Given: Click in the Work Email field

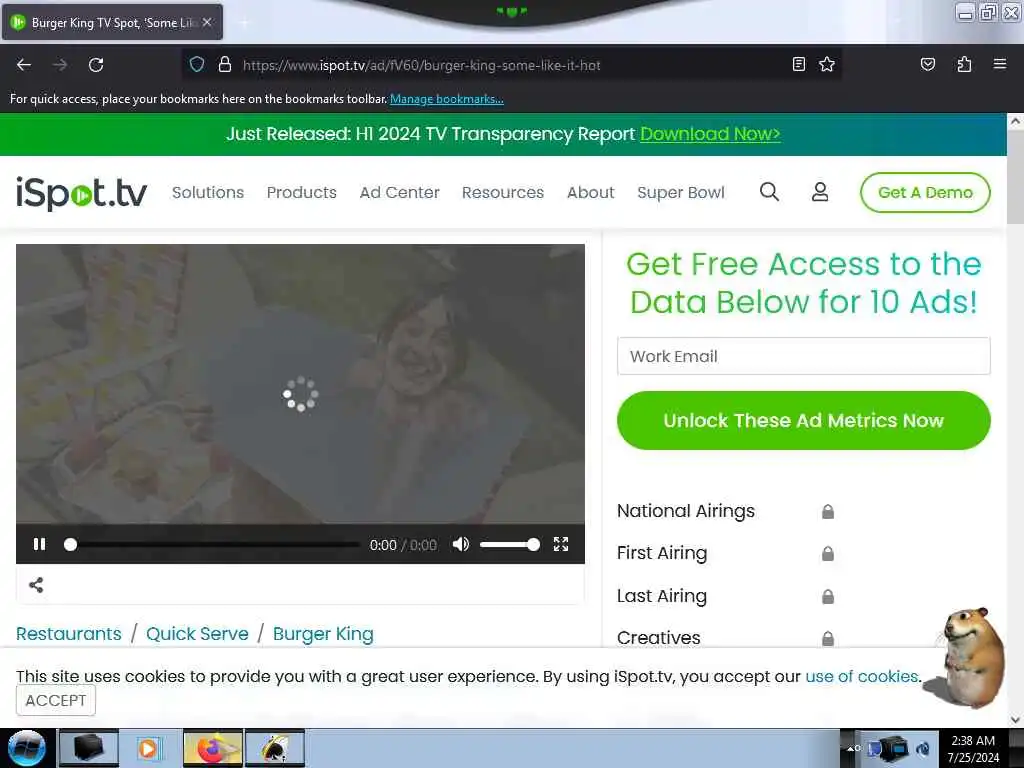Looking at the screenshot, I should pos(803,356).
